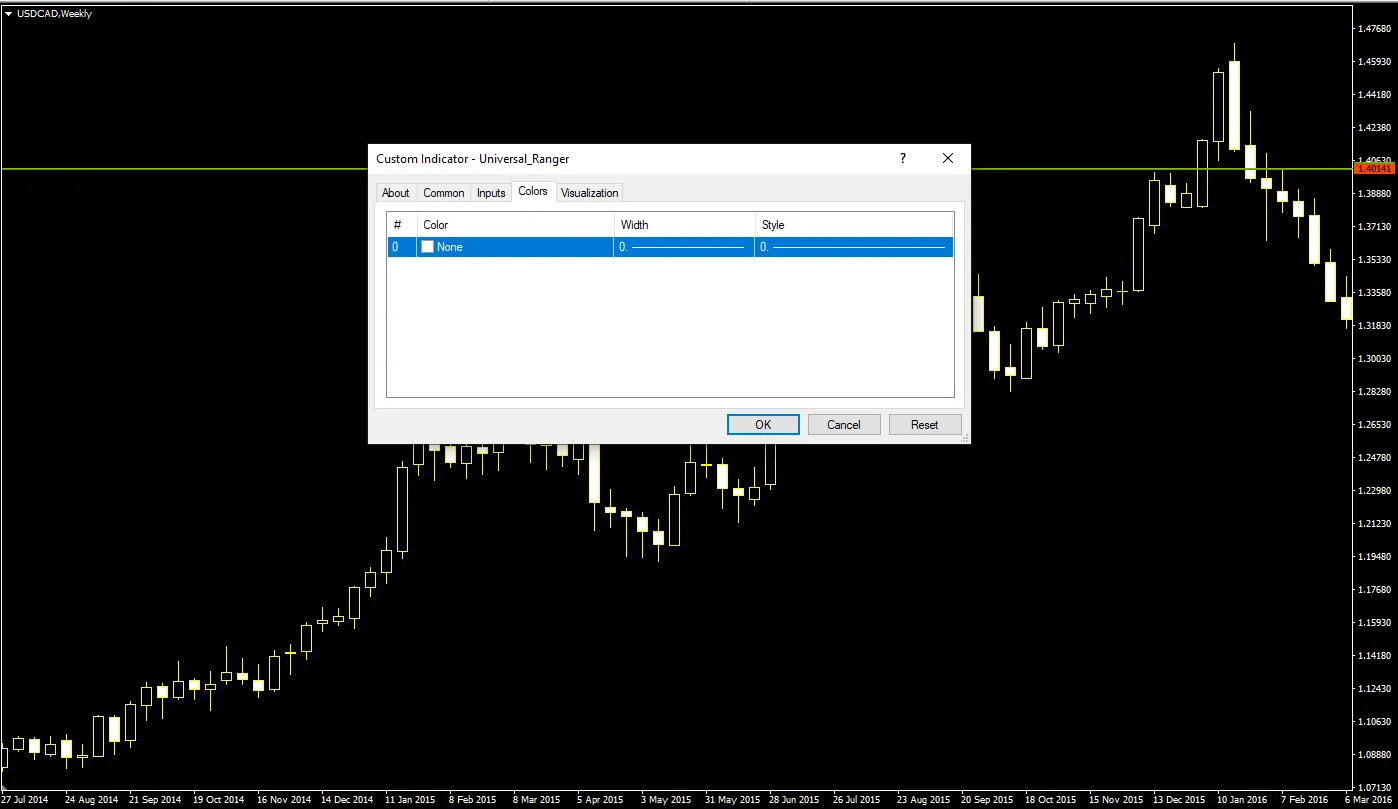Click the dialog's bottom-right resize grip

[x=964, y=438]
